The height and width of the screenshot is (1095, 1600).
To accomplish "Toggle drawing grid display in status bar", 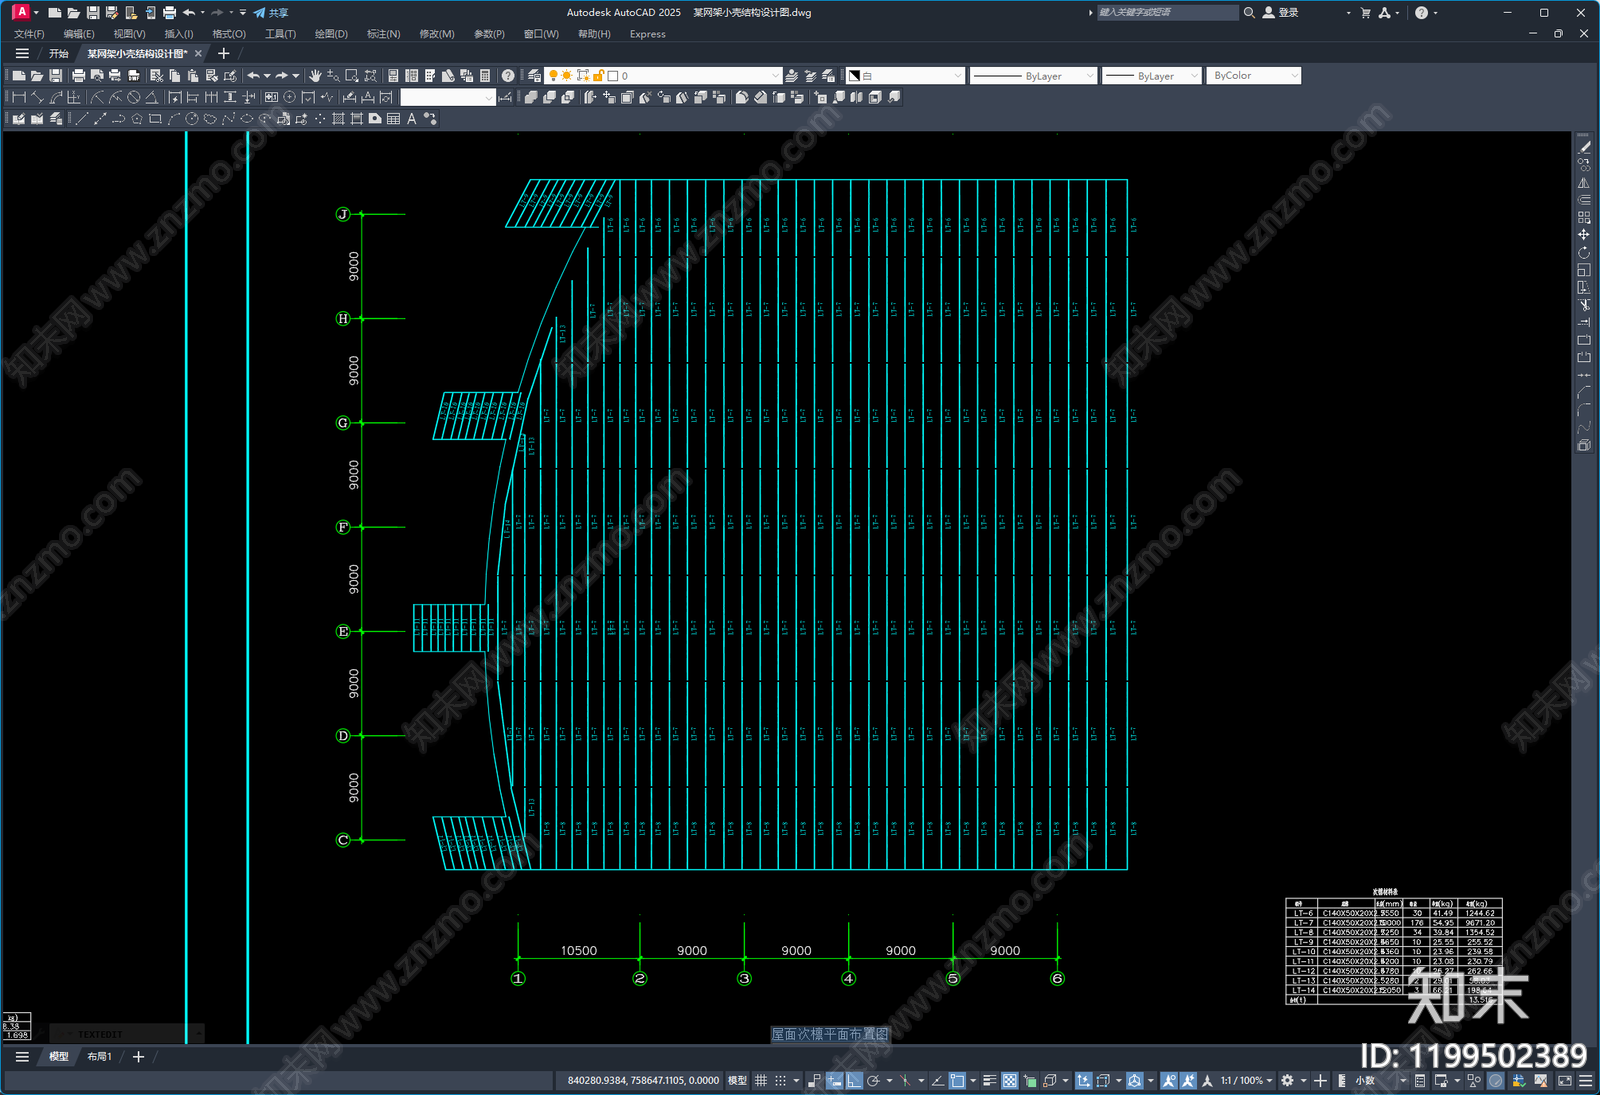I will tap(761, 1081).
